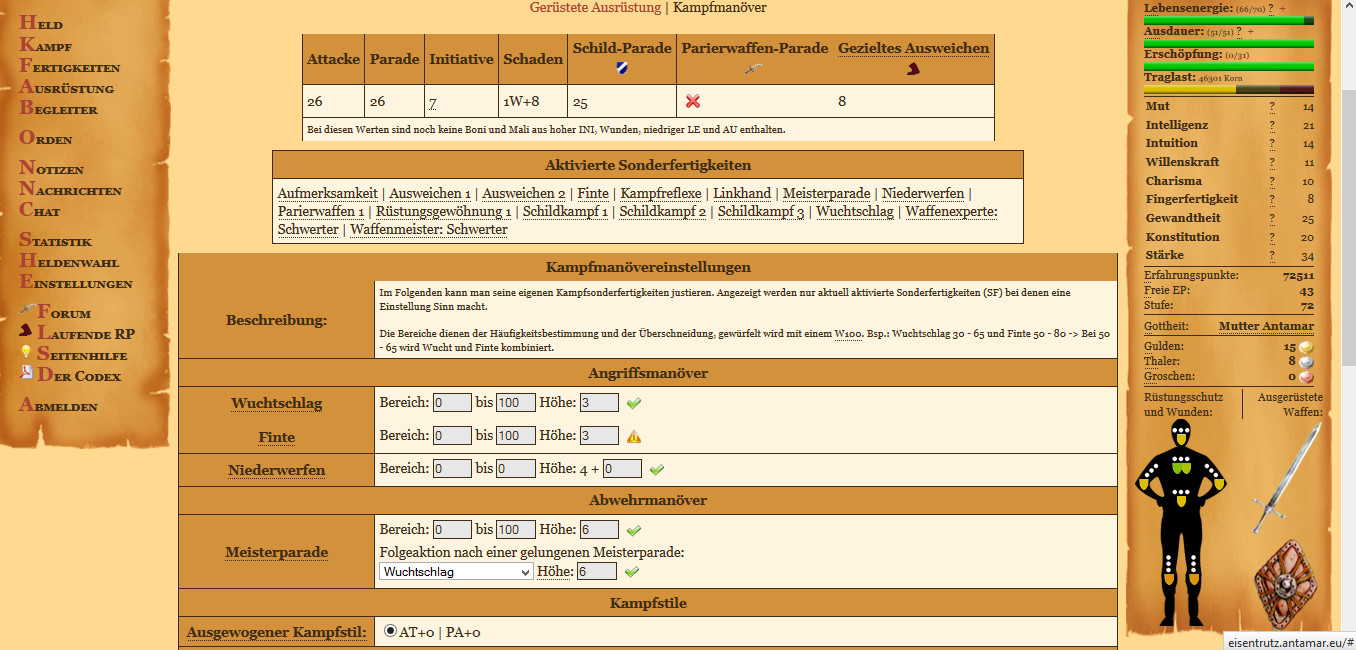This screenshot has height=650, width=1356.
Task: Select the Ausgewogener Kampfstil radio button
Action: [x=390, y=631]
